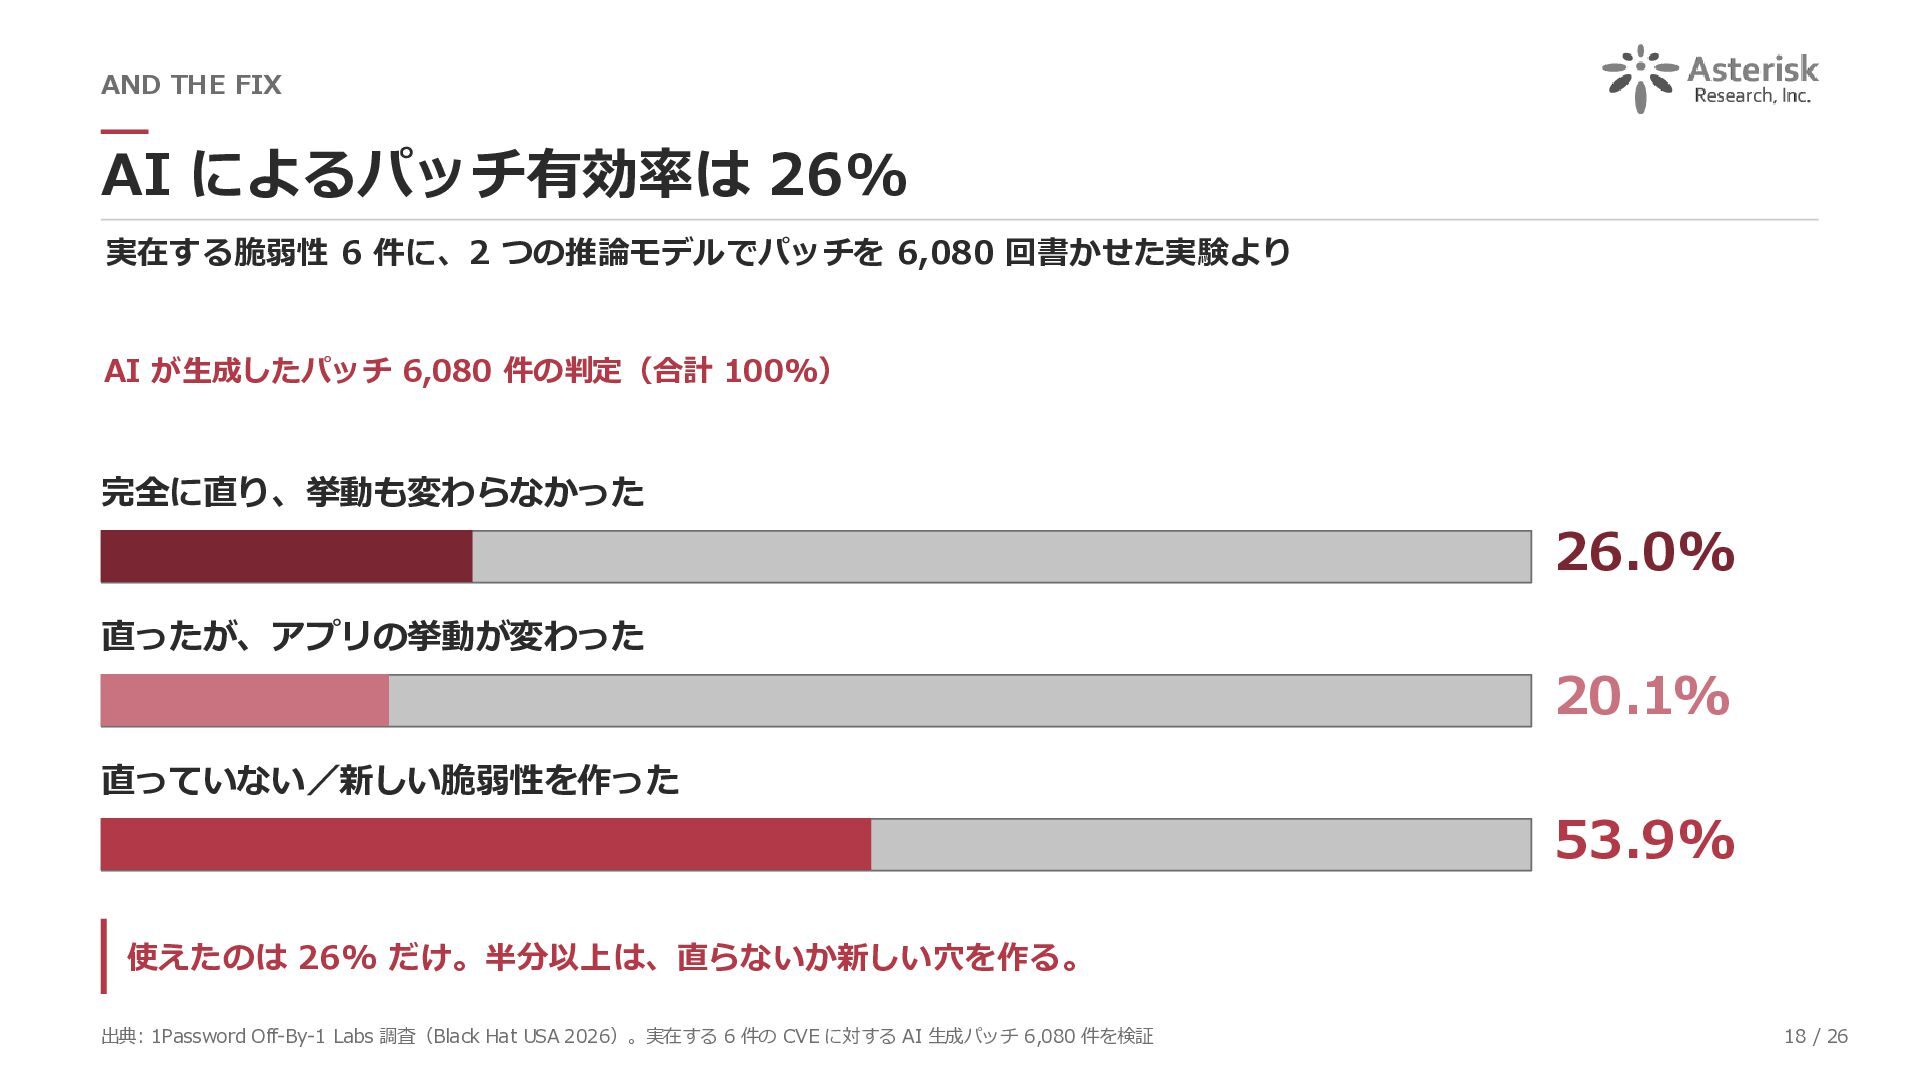Click the Asterisk Research flower logo icon

pos(1640,78)
